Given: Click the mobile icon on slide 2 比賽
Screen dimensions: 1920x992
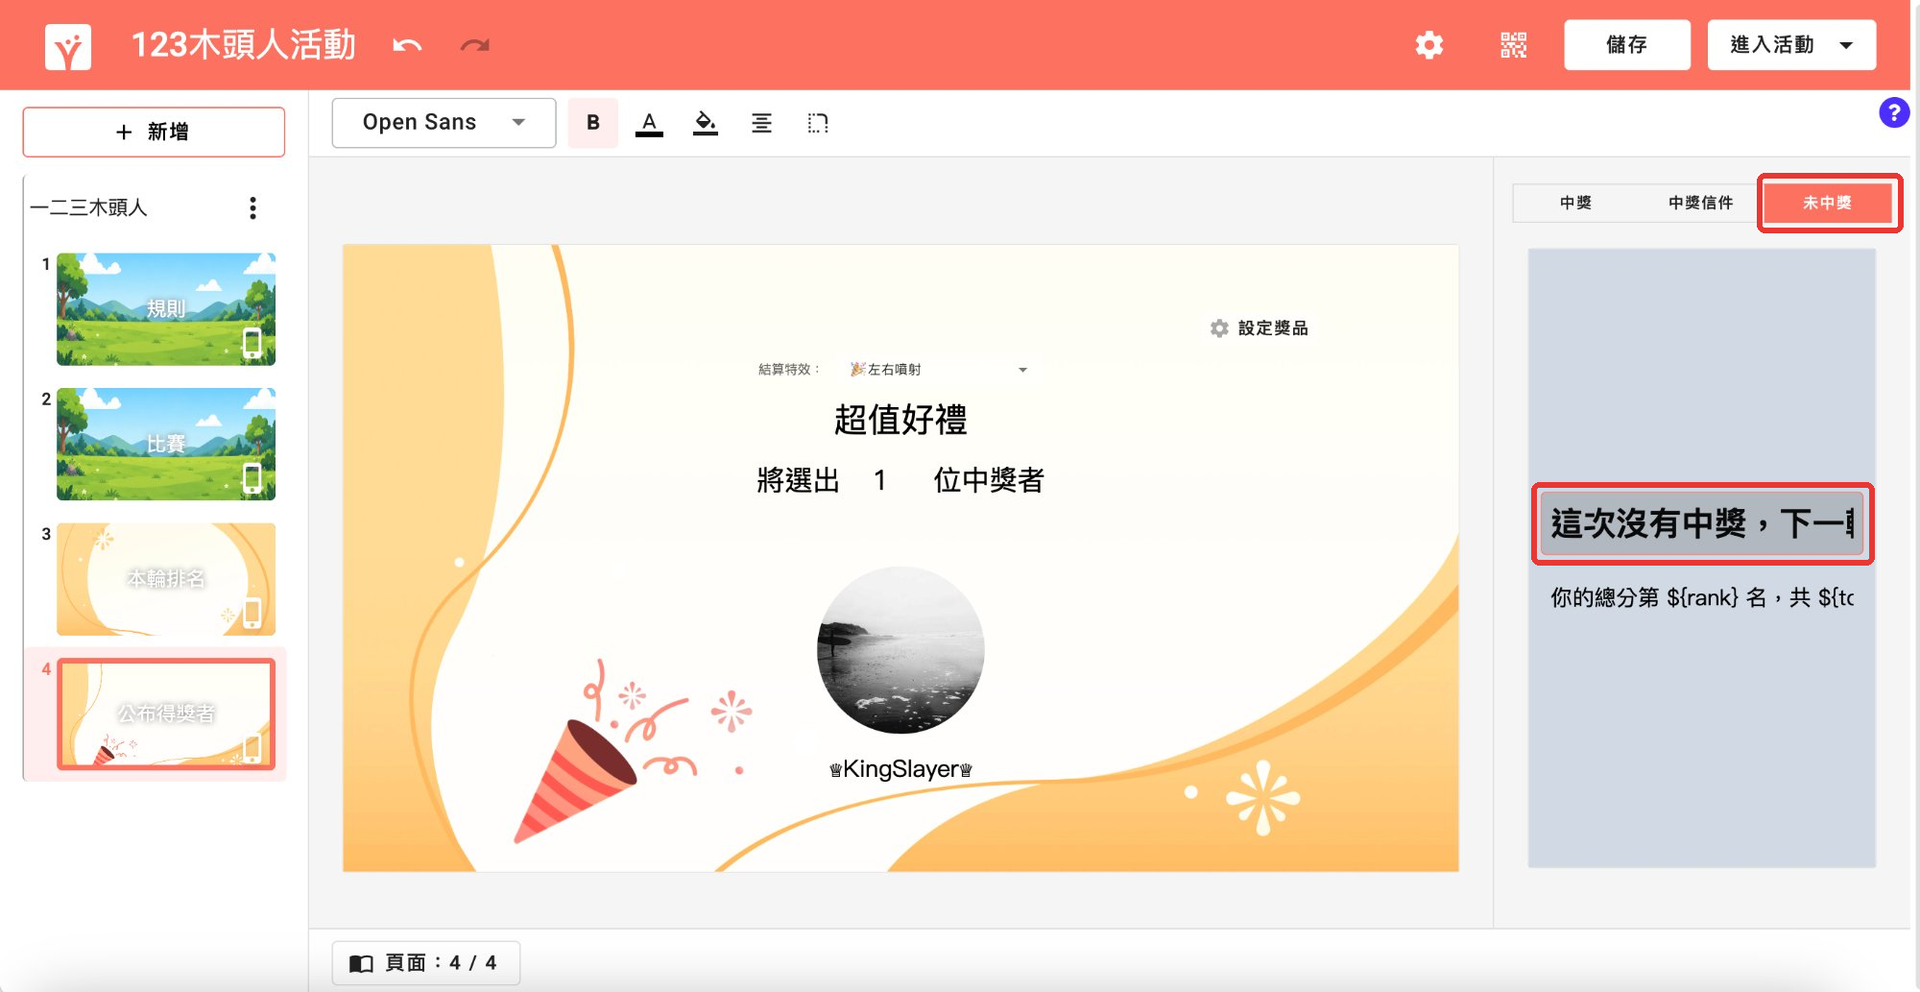Looking at the screenshot, I should coord(252,478).
